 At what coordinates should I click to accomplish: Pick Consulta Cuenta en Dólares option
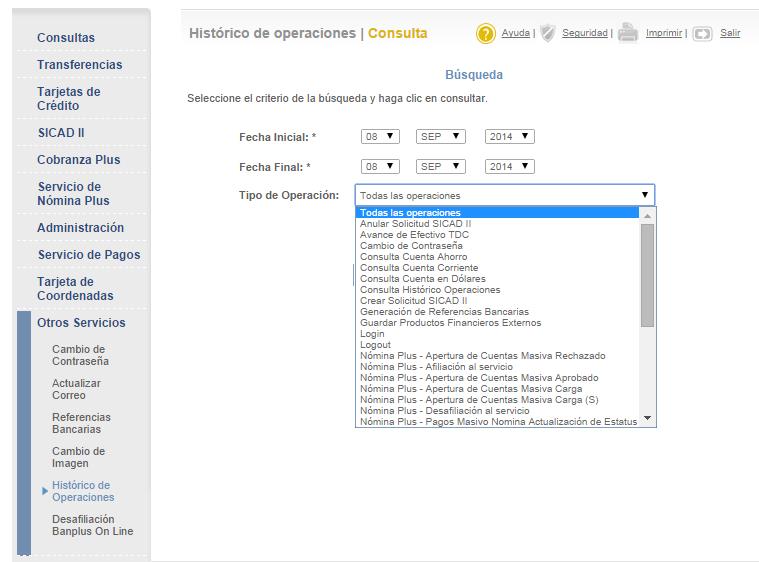[497, 279]
